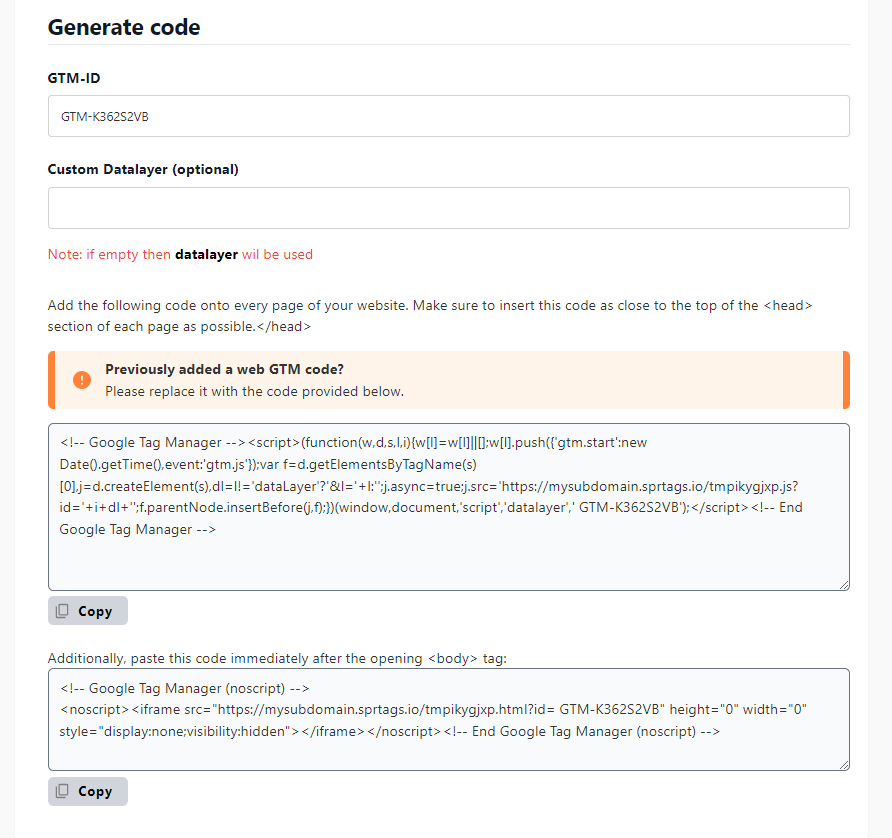Copy the noscript body GTM code
Viewport: 892px width, 838px height.
point(87,791)
